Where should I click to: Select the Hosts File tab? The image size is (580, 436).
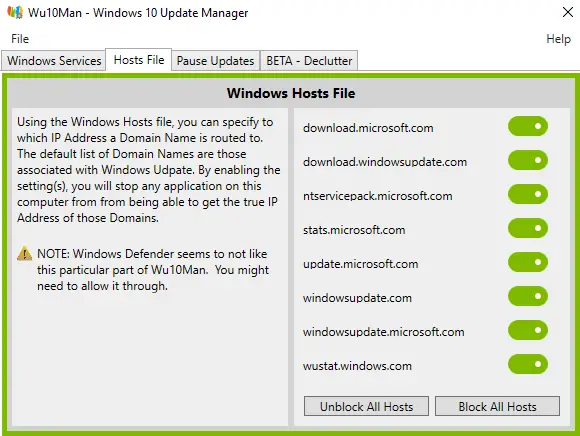[139, 60]
